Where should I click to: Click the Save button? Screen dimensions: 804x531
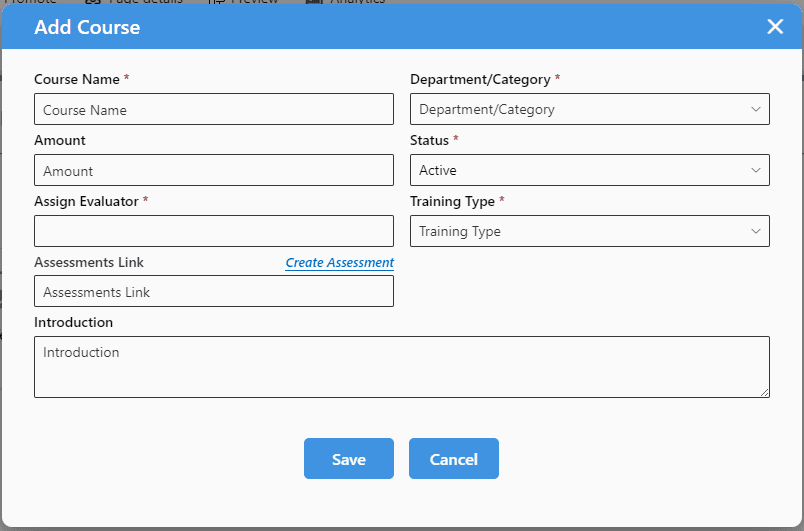348,459
